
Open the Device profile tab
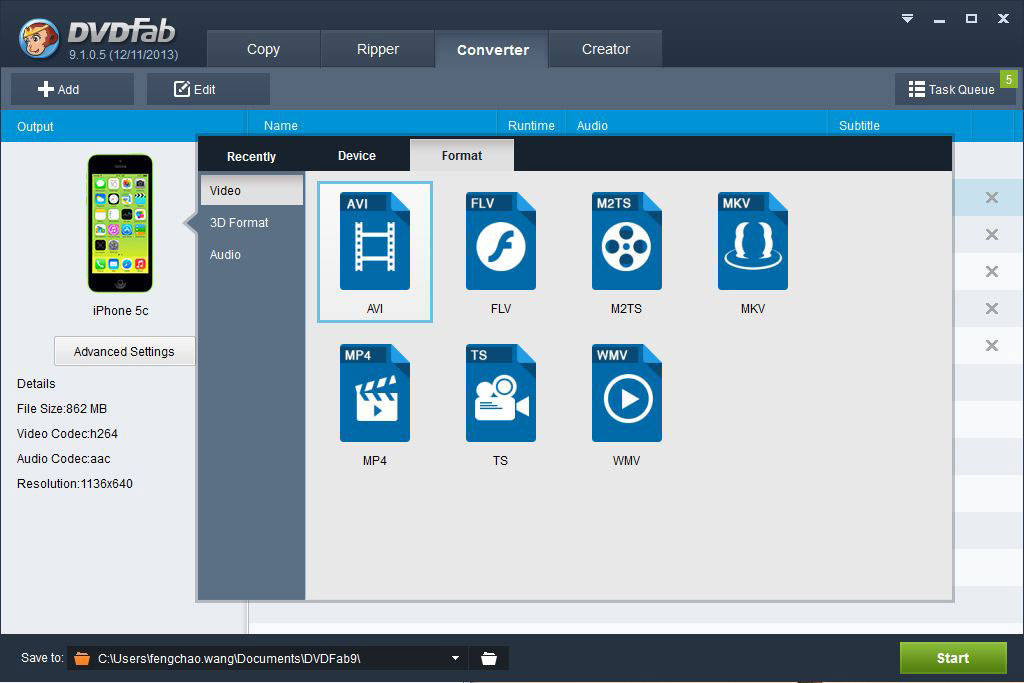[x=357, y=155]
